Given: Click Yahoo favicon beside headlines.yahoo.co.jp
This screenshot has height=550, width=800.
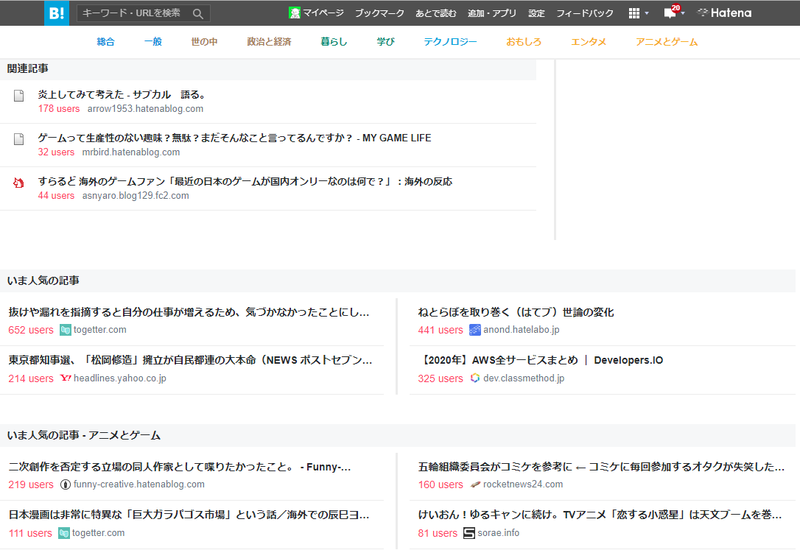Looking at the screenshot, I should pyautogui.click(x=65, y=378).
